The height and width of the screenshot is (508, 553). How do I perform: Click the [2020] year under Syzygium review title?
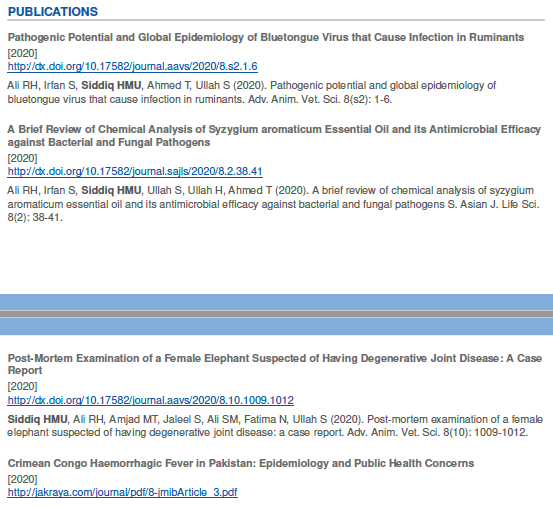[x=22, y=158]
